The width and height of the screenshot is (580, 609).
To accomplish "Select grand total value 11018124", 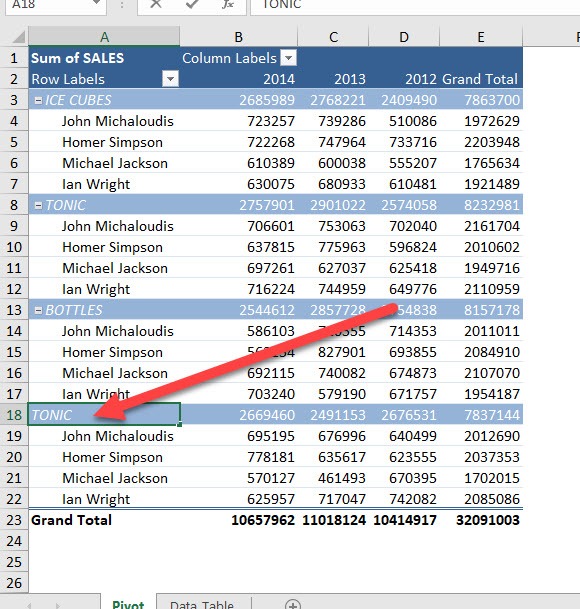I will point(333,520).
